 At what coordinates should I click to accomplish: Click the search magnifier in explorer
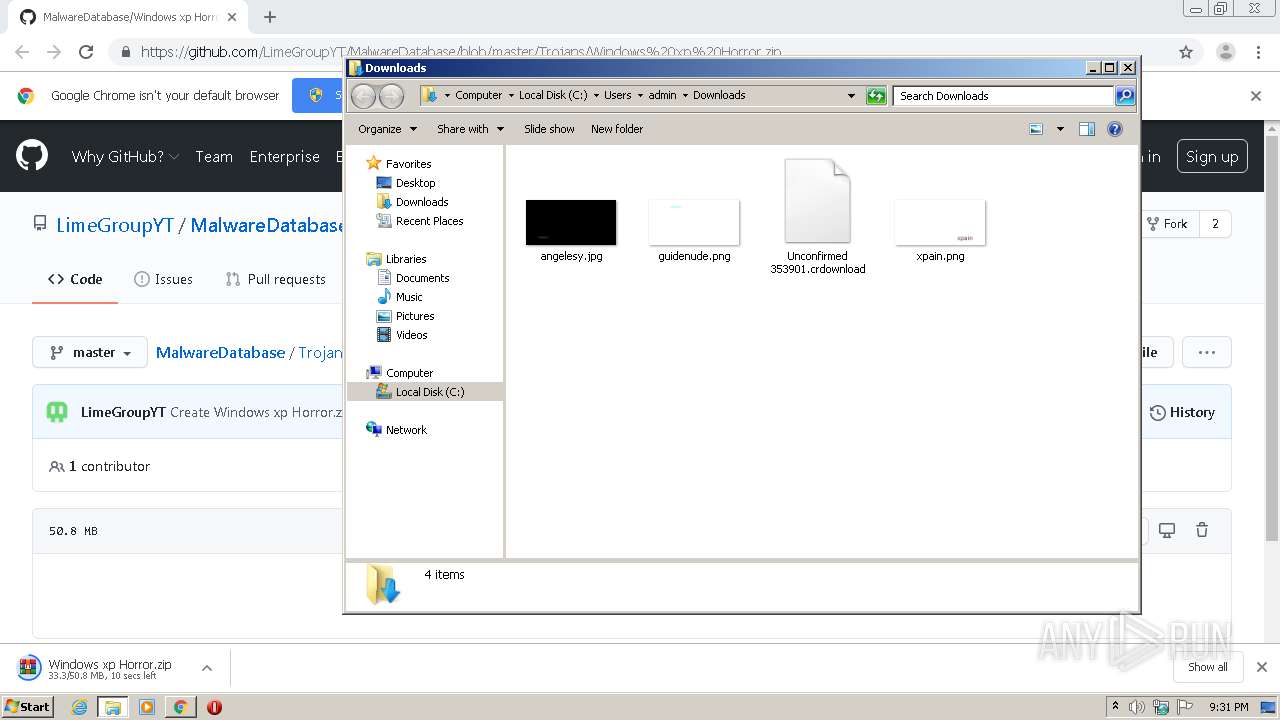pos(1125,96)
